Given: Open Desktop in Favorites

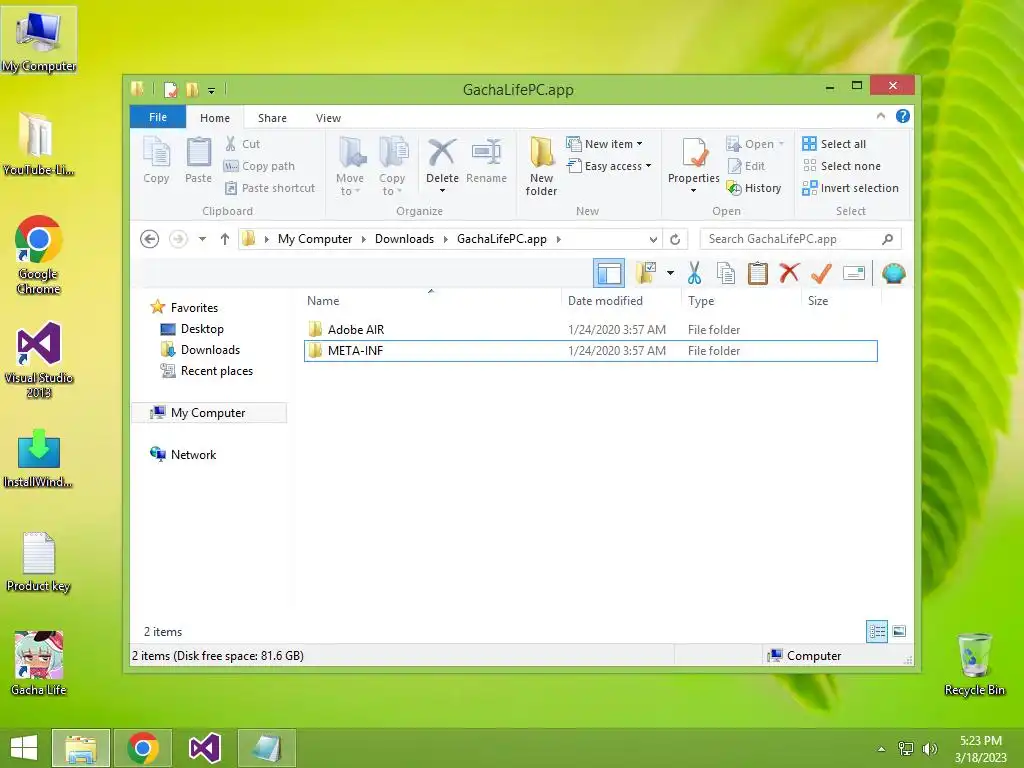Looking at the screenshot, I should 192,329.
